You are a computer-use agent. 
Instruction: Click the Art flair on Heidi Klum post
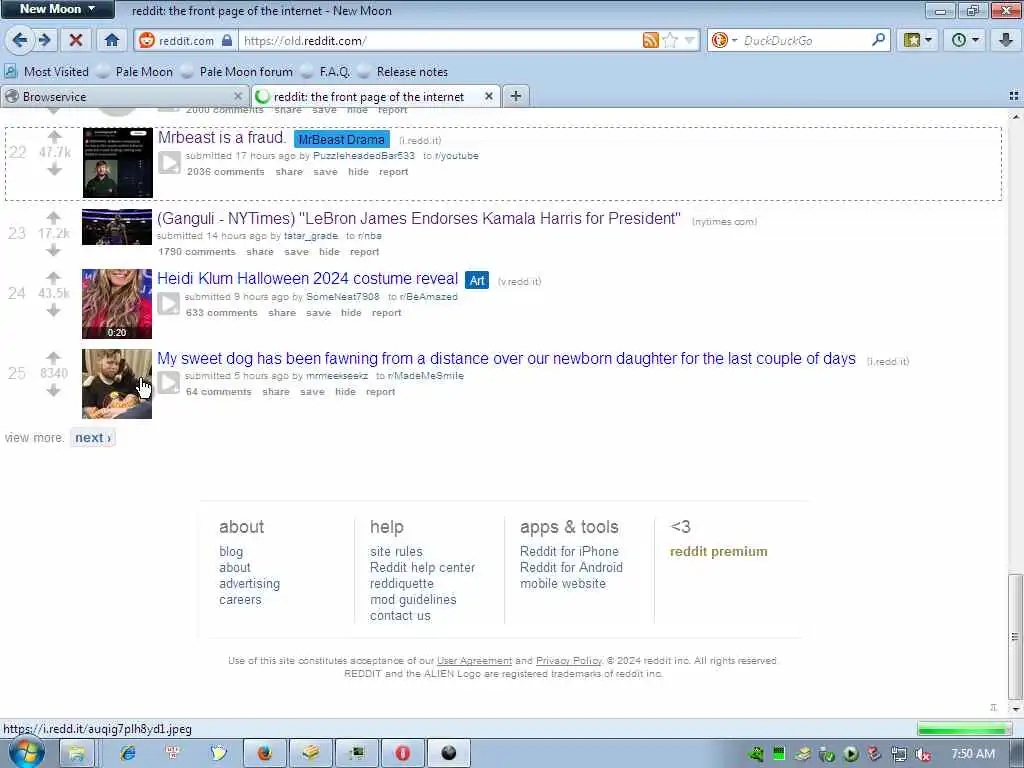pos(477,280)
